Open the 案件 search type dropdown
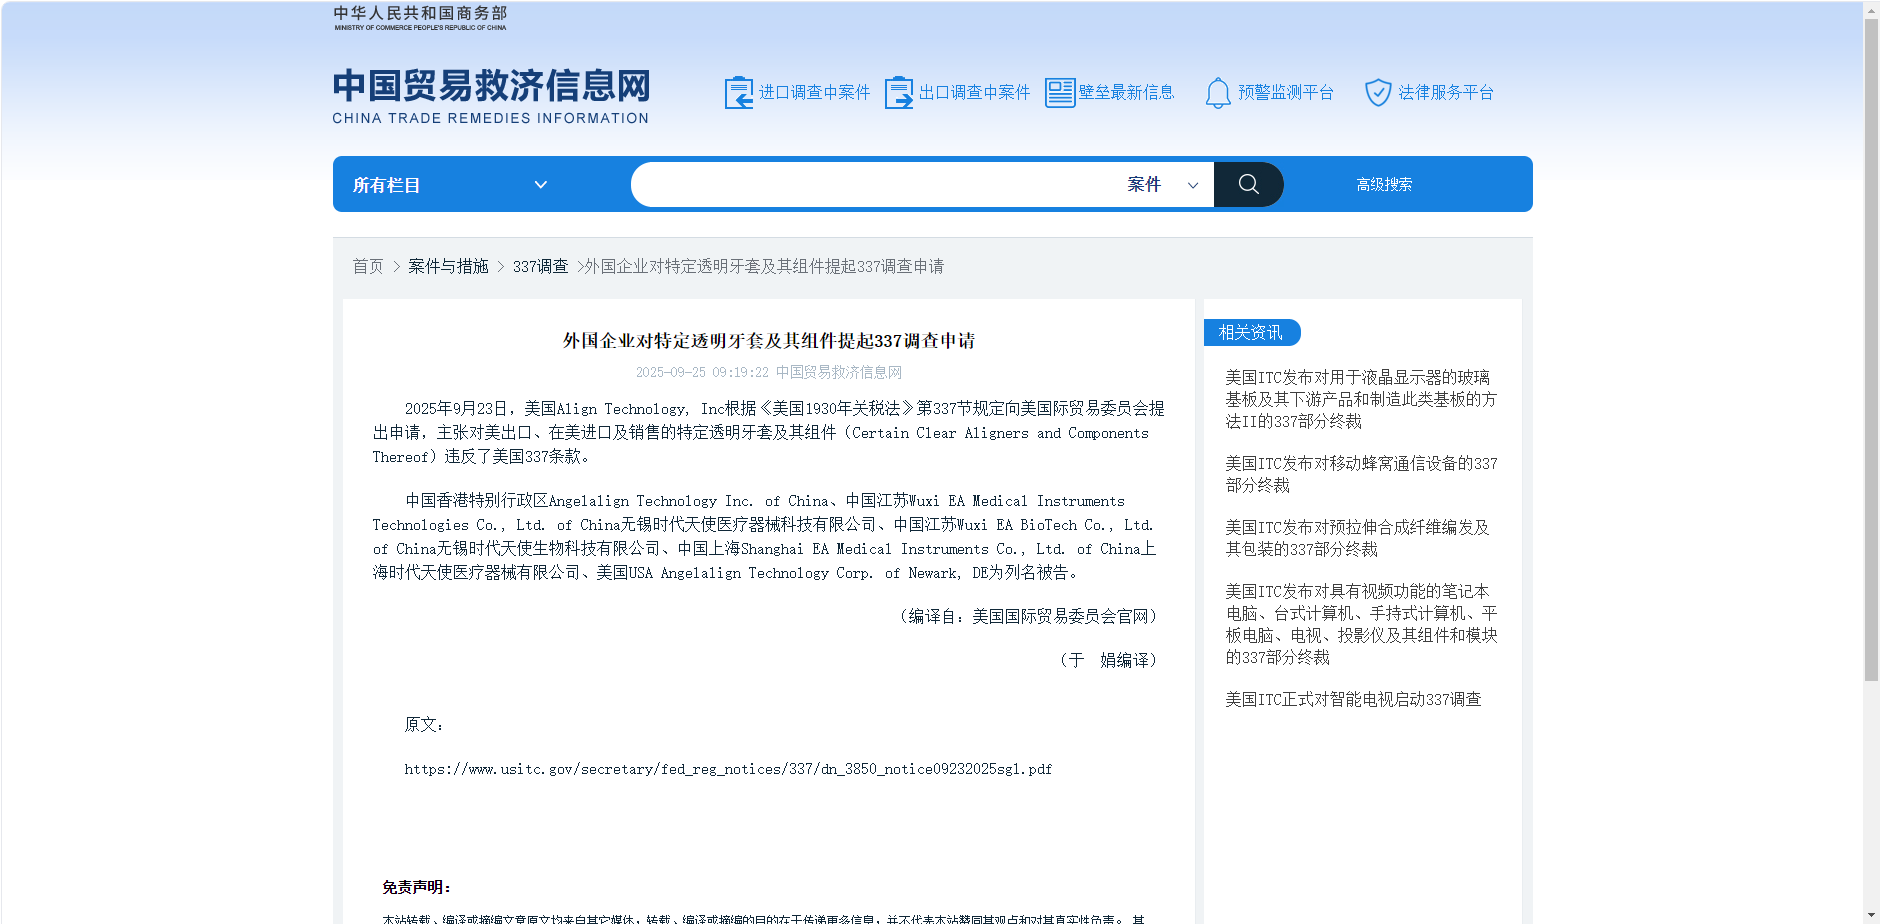The image size is (1880, 924). click(x=1162, y=185)
